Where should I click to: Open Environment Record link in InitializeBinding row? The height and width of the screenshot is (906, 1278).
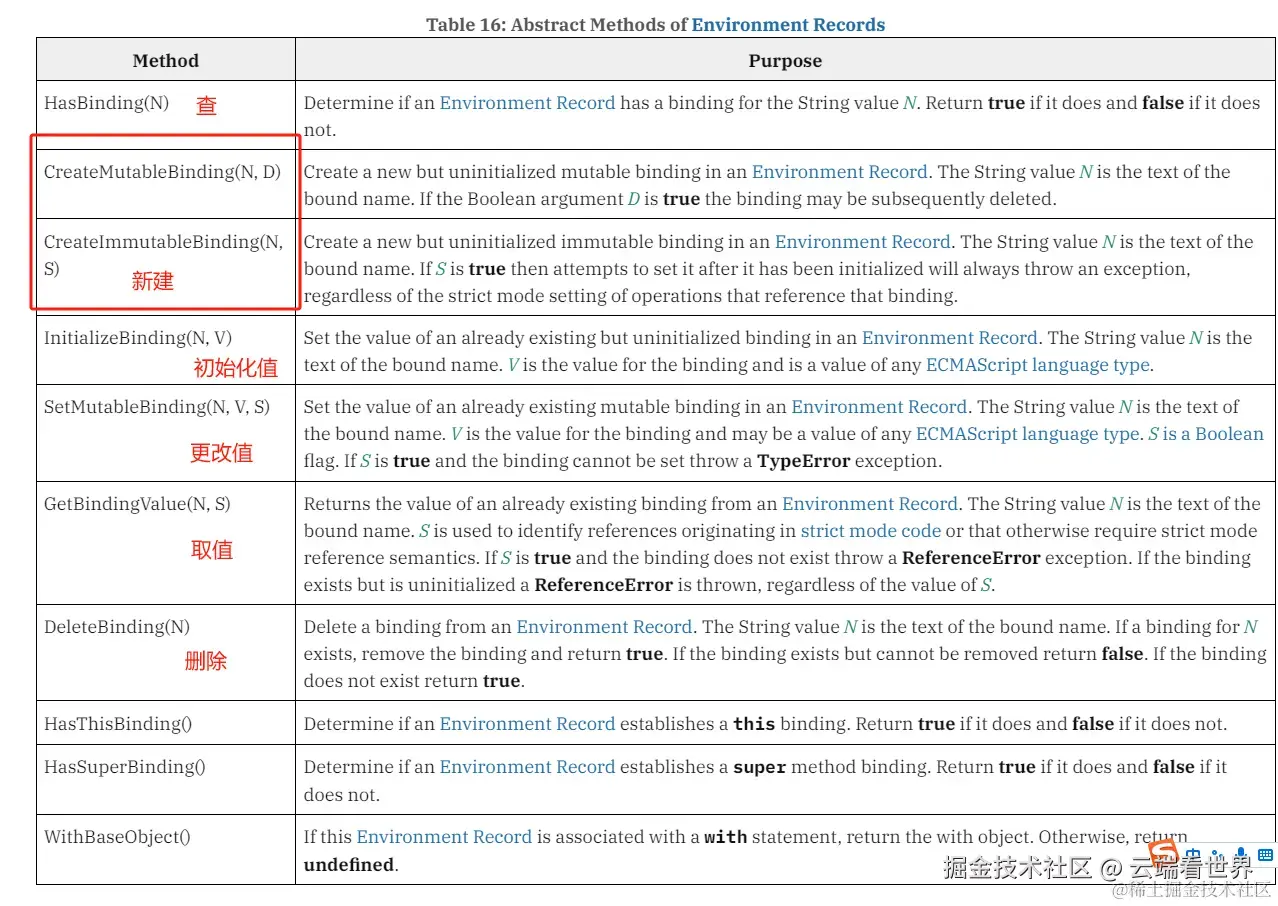950,338
